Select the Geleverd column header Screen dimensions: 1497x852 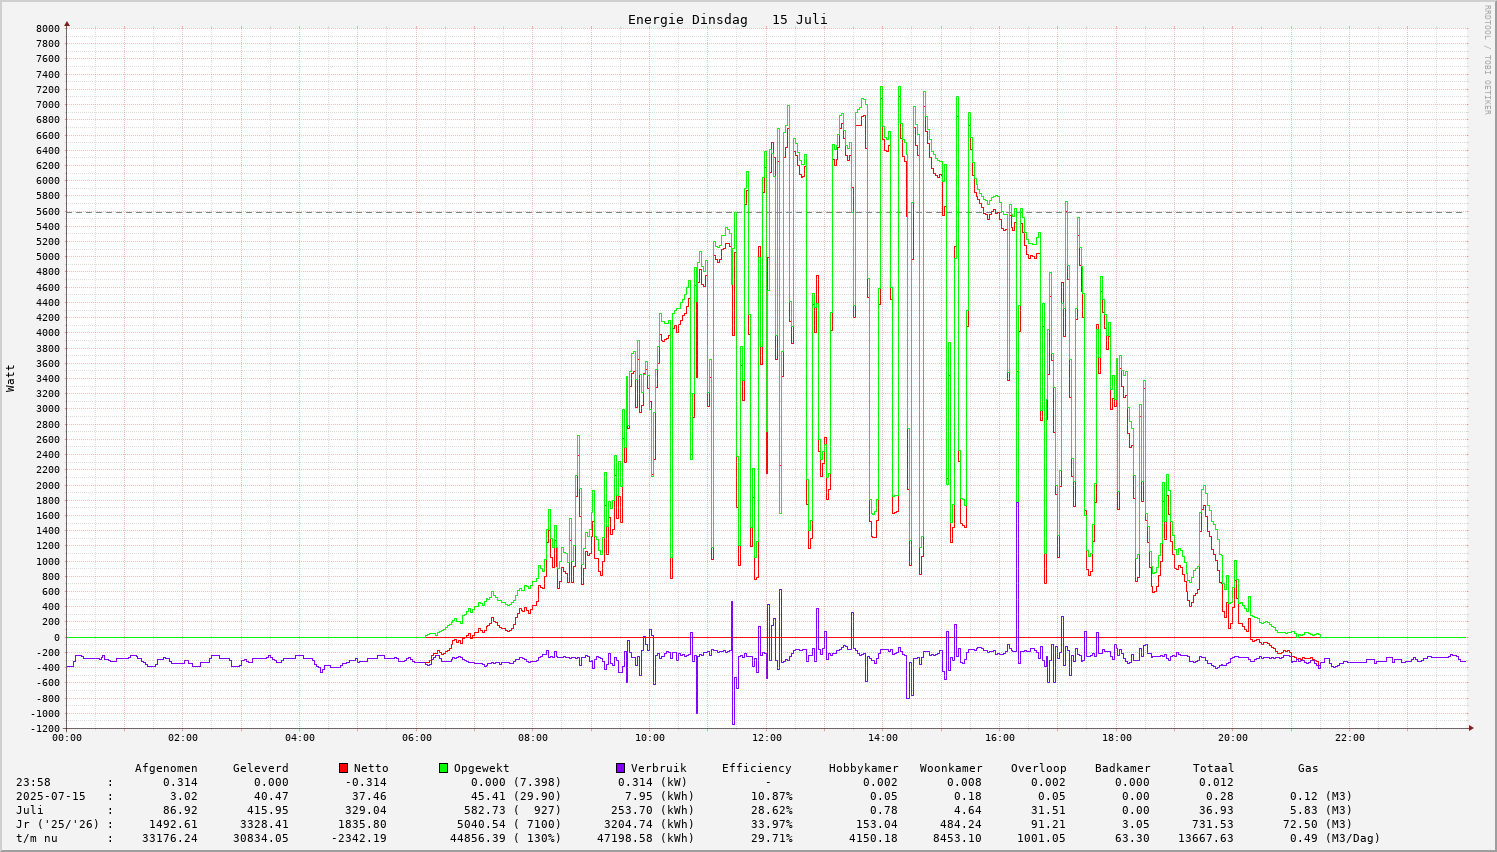click(x=260, y=768)
